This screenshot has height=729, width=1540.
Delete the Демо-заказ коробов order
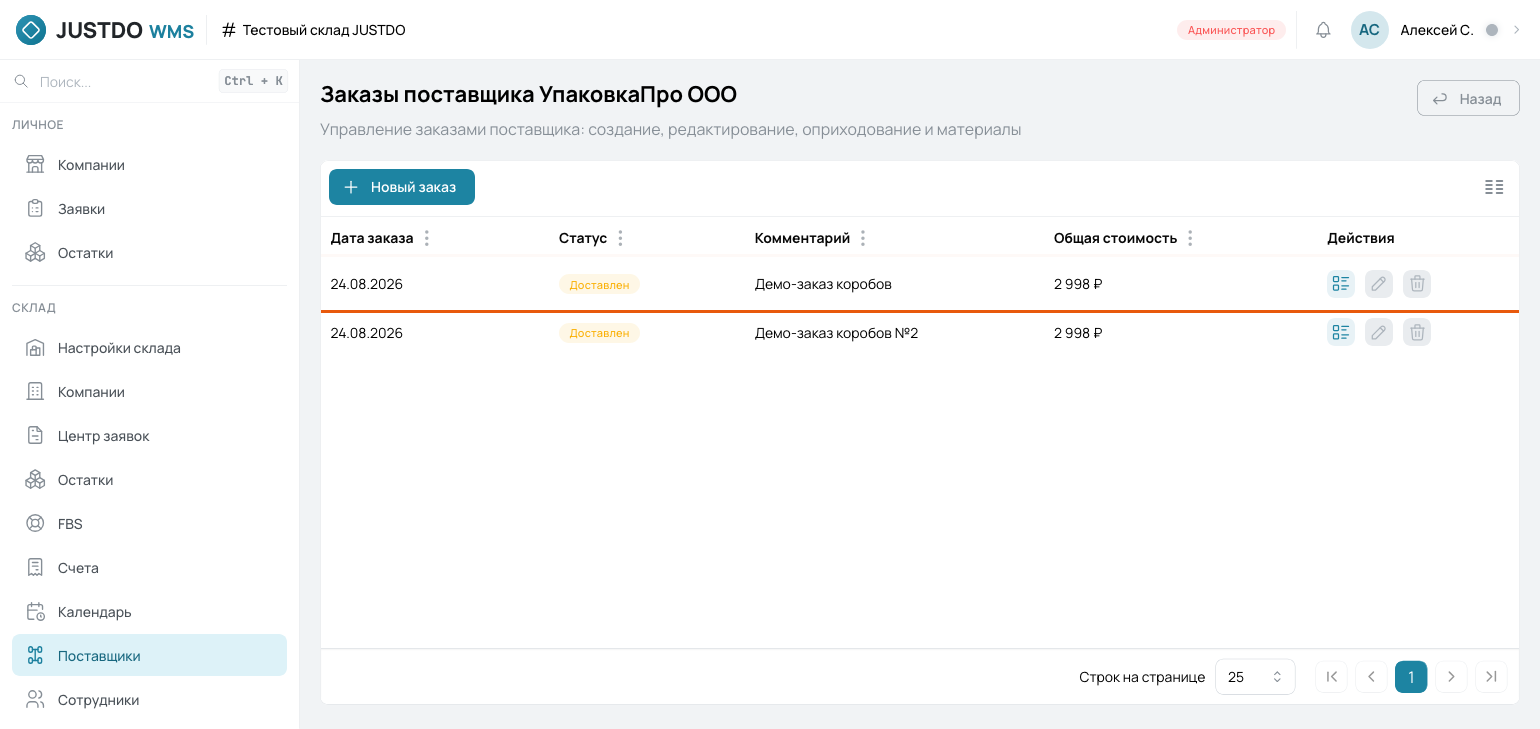tap(1417, 284)
